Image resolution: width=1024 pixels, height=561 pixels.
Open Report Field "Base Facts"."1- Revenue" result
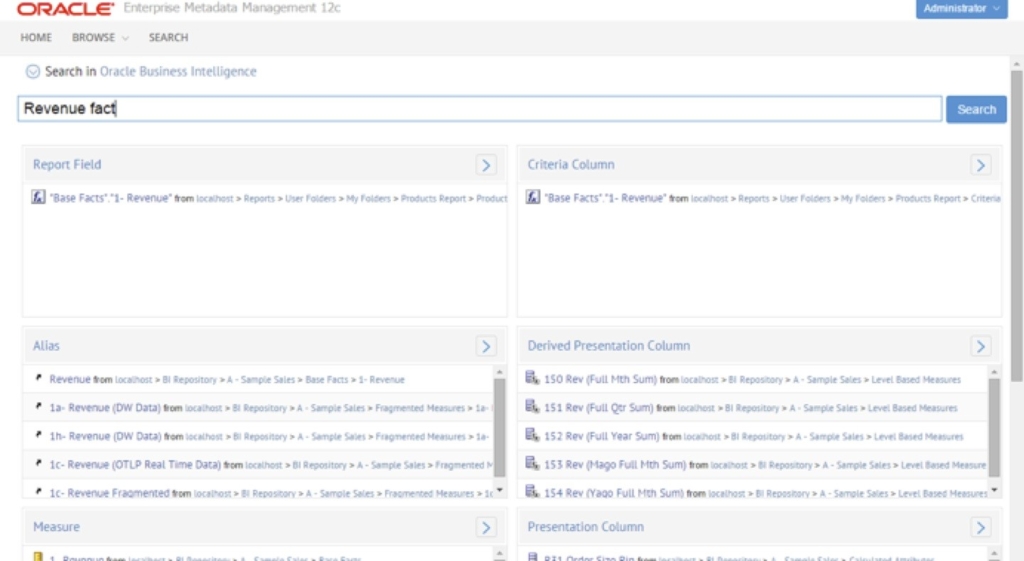point(110,198)
